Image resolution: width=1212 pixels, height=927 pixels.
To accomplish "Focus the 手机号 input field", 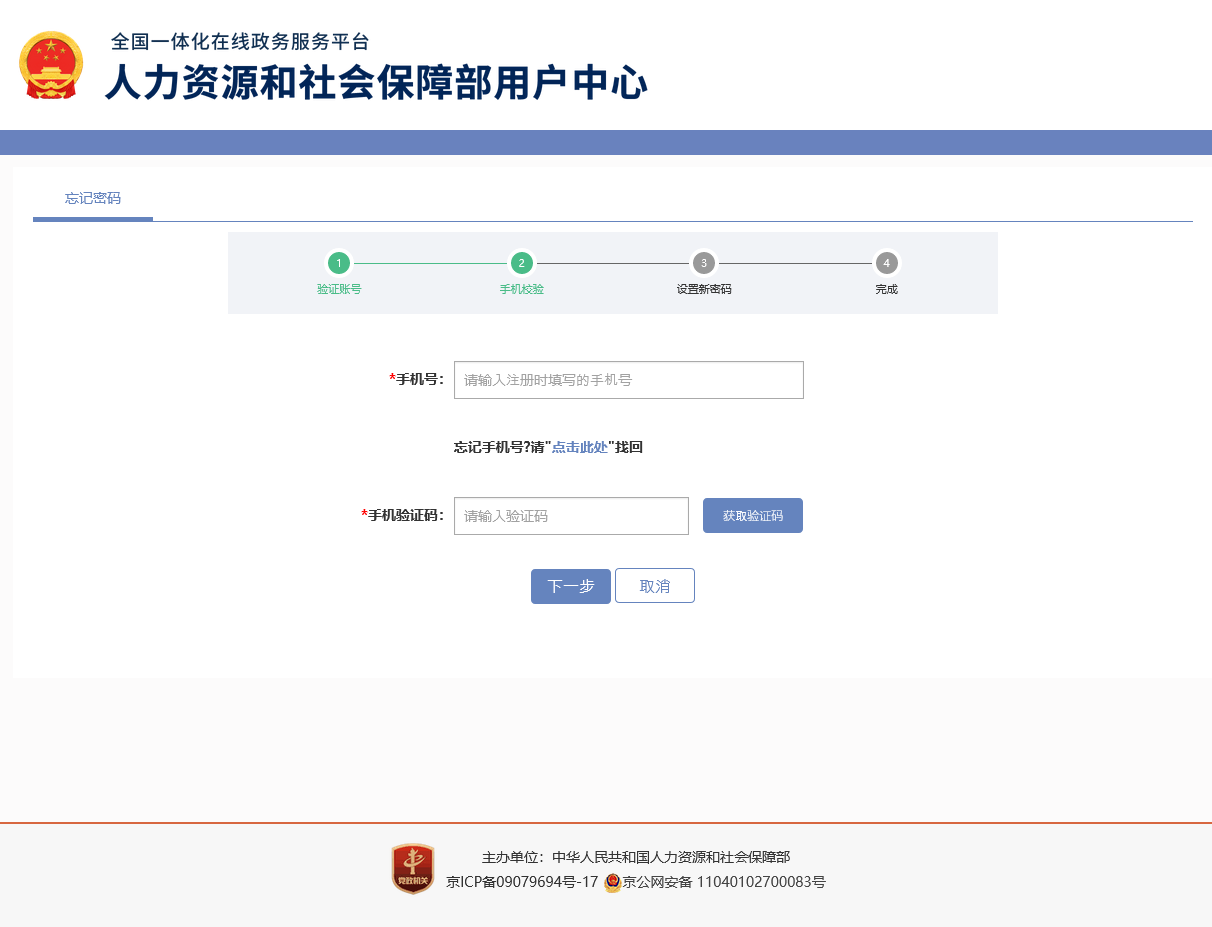I will click(x=629, y=380).
